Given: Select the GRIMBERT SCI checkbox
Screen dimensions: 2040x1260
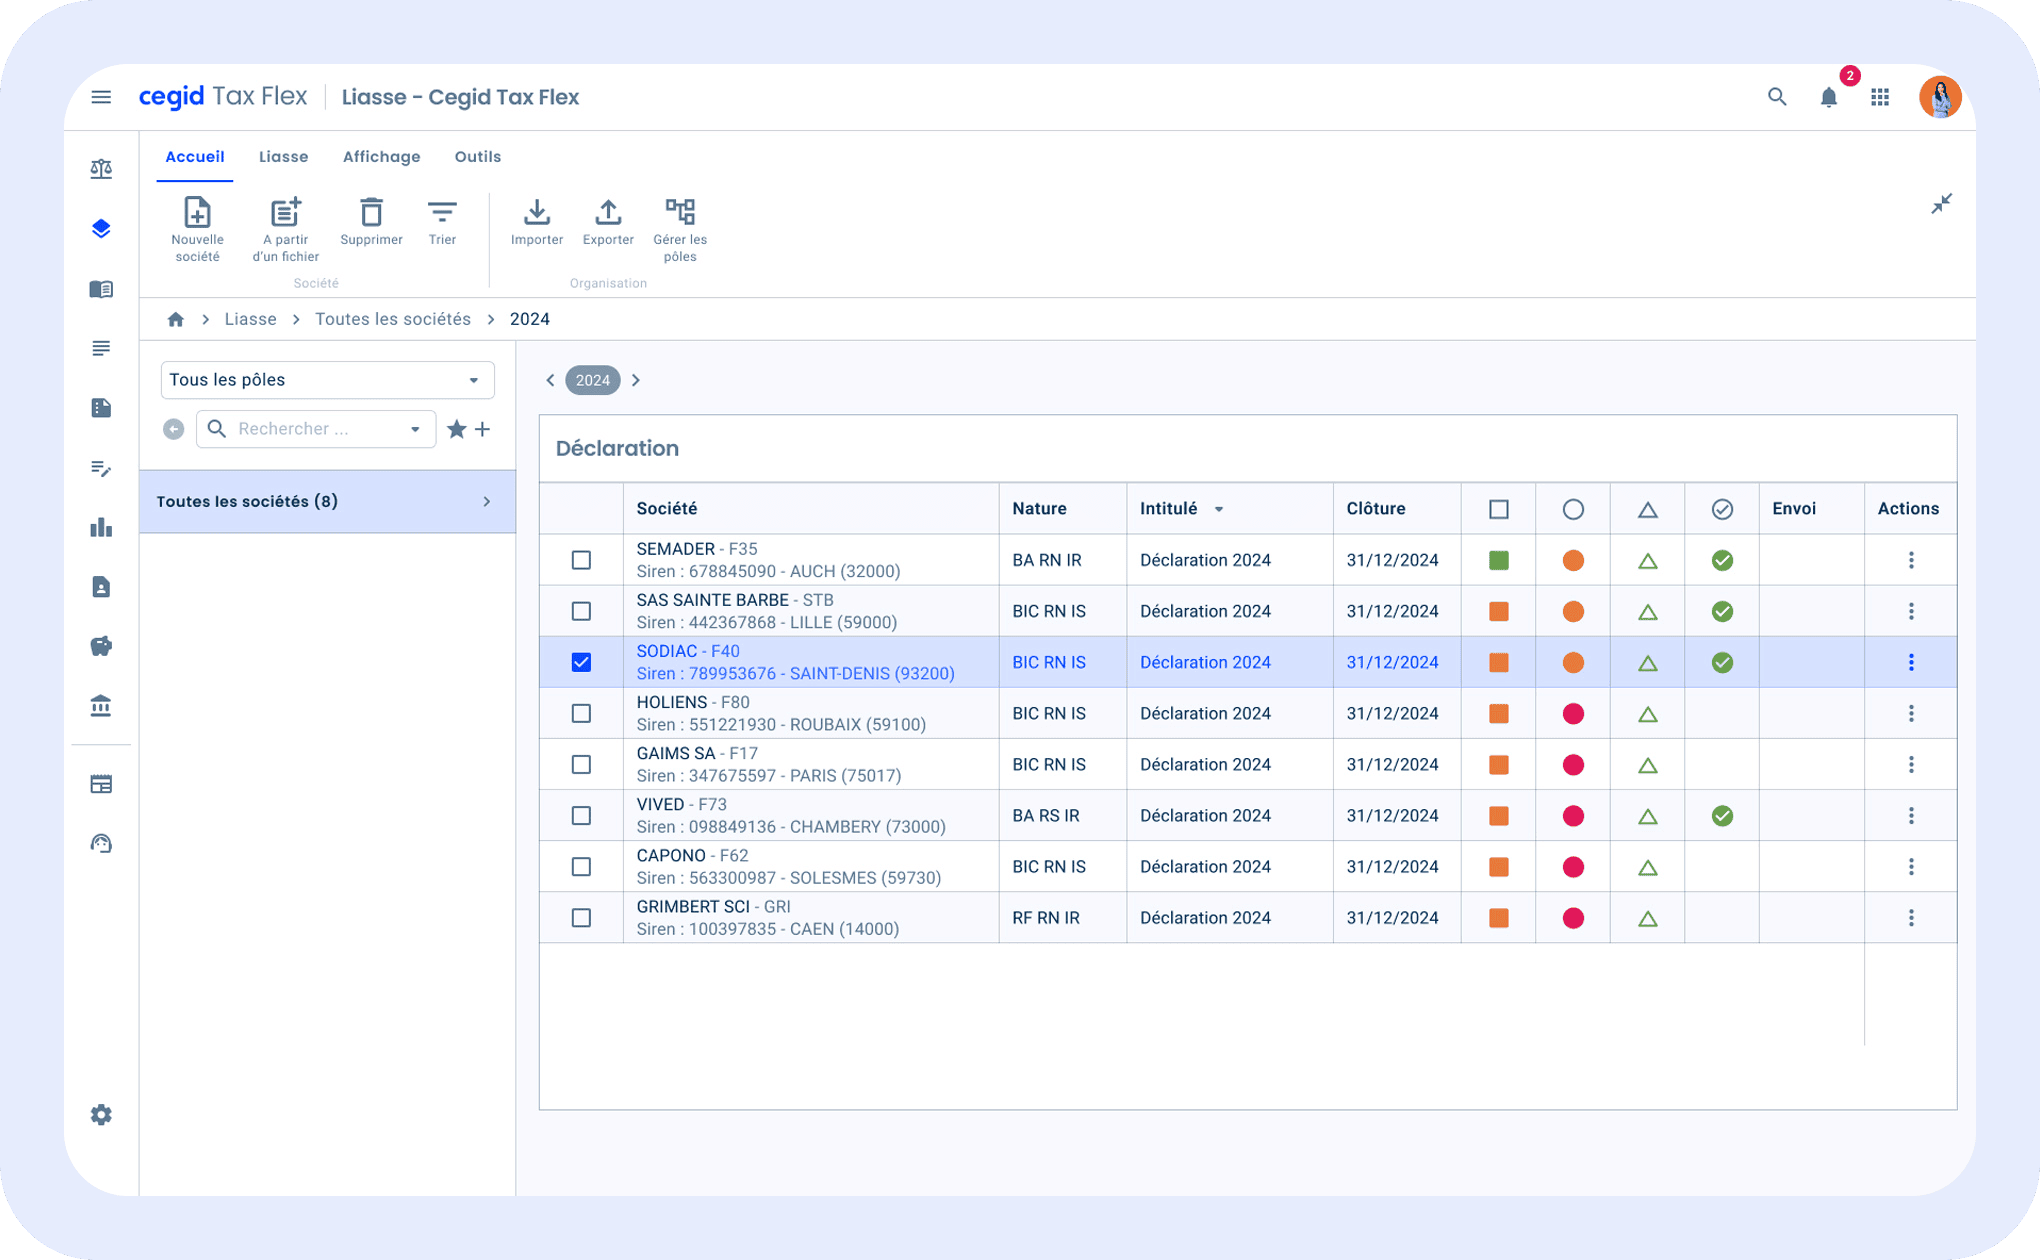Looking at the screenshot, I should [x=581, y=918].
